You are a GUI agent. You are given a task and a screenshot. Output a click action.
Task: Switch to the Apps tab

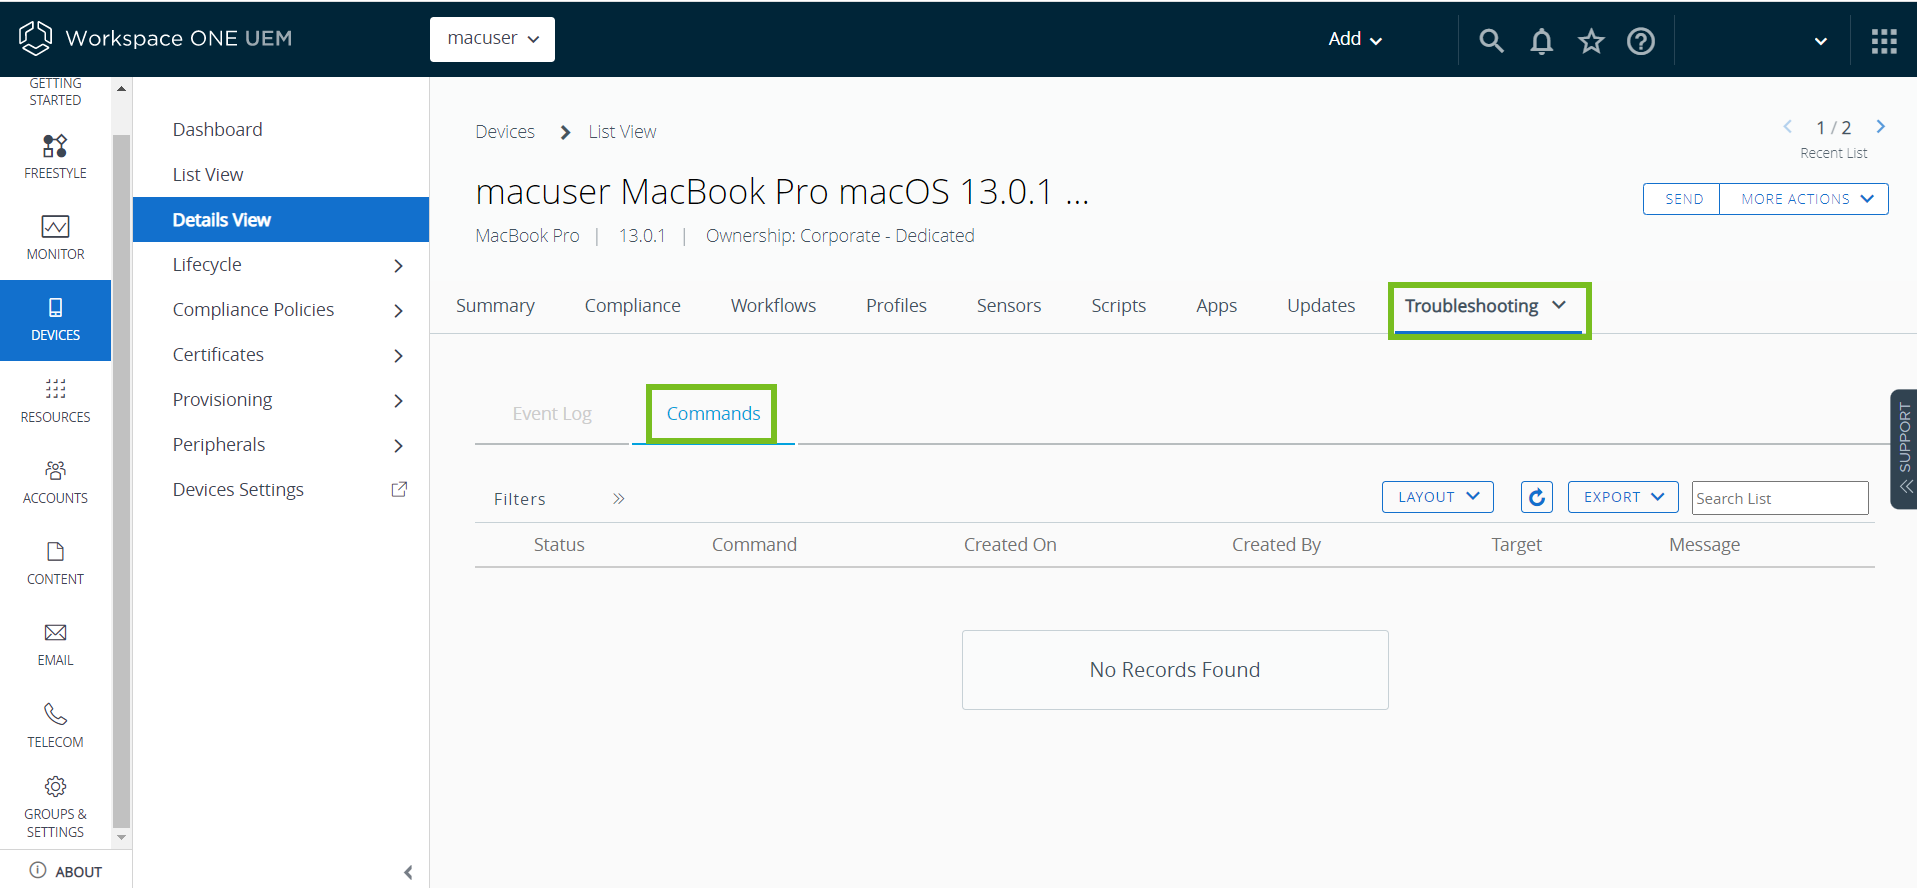(x=1216, y=306)
